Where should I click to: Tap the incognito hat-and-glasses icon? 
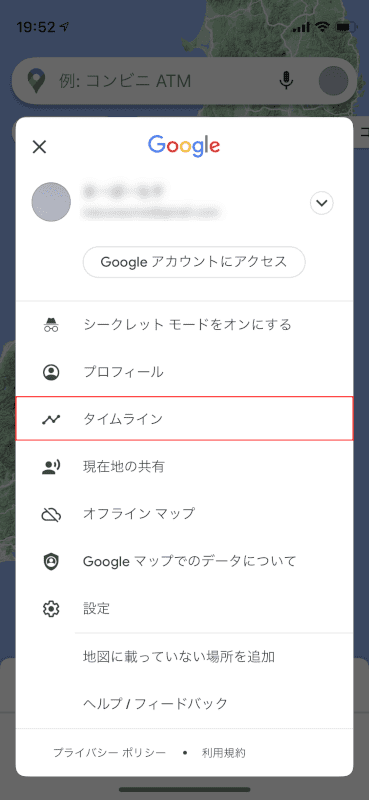tap(51, 324)
